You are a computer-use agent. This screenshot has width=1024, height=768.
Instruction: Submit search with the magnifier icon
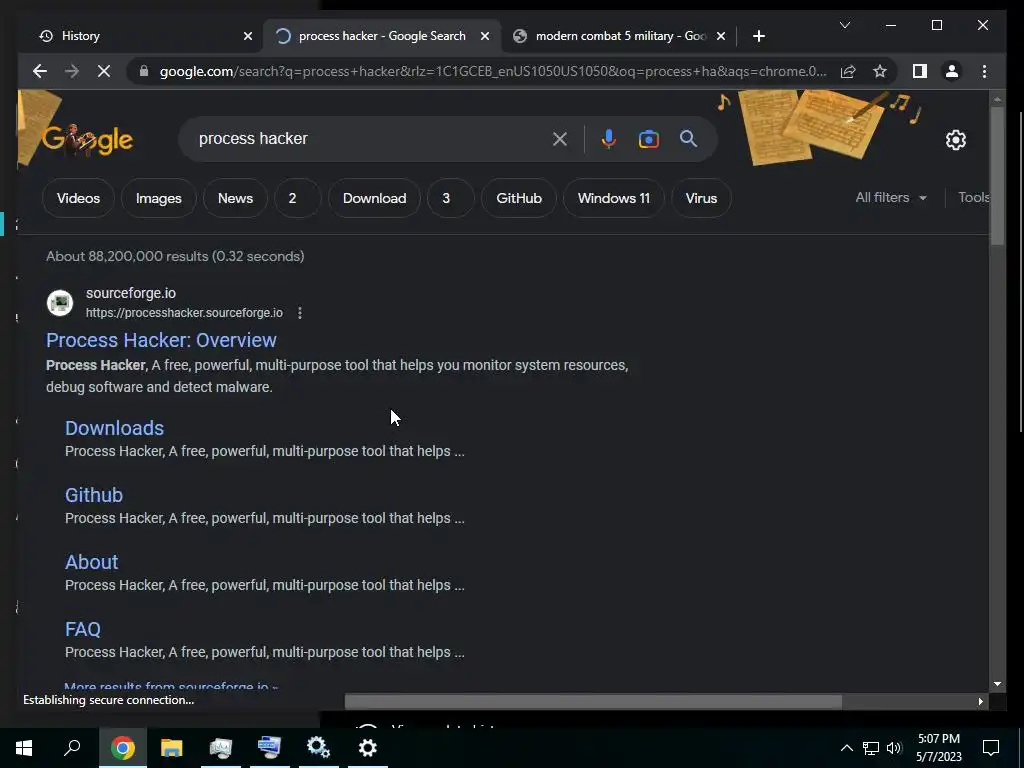click(688, 138)
